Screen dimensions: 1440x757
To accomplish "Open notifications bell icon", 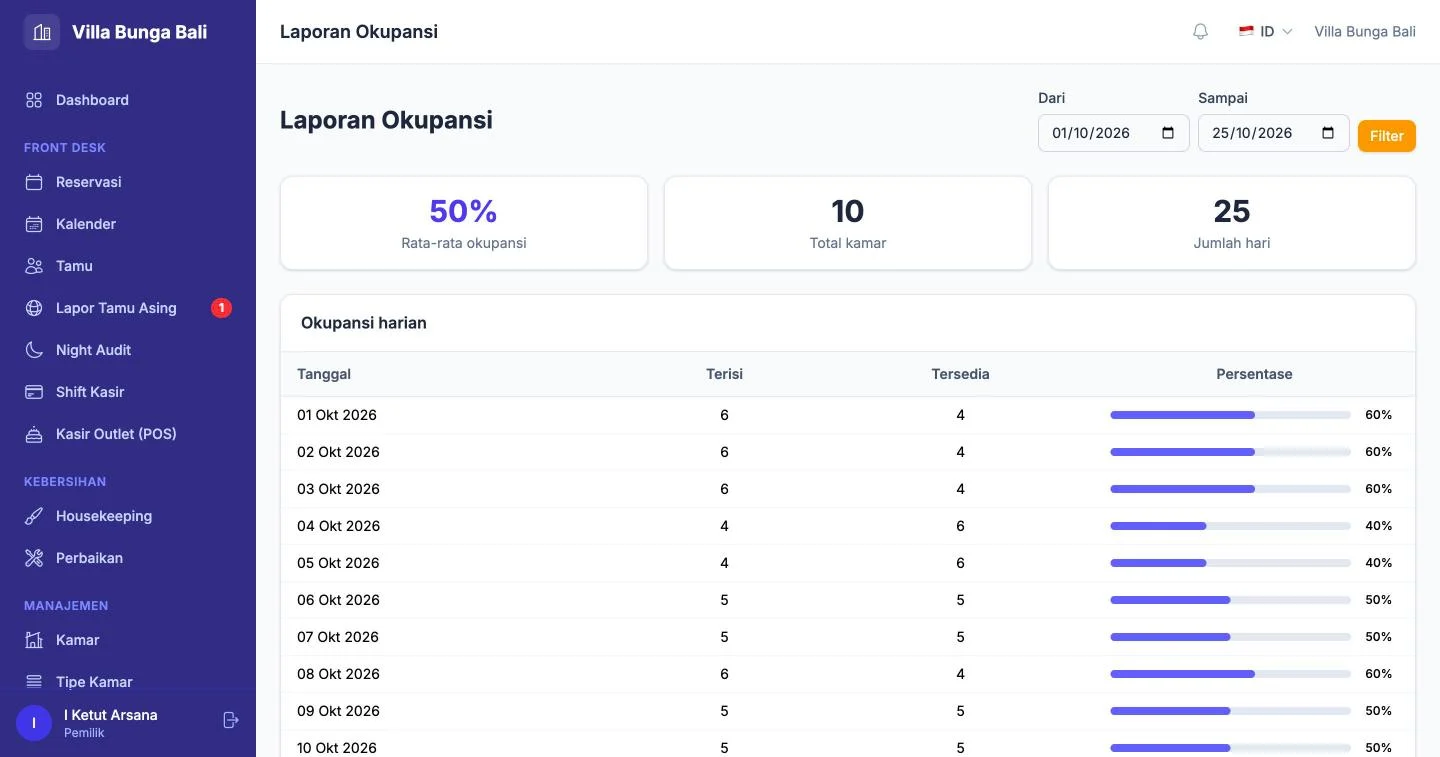I will (x=1201, y=32).
